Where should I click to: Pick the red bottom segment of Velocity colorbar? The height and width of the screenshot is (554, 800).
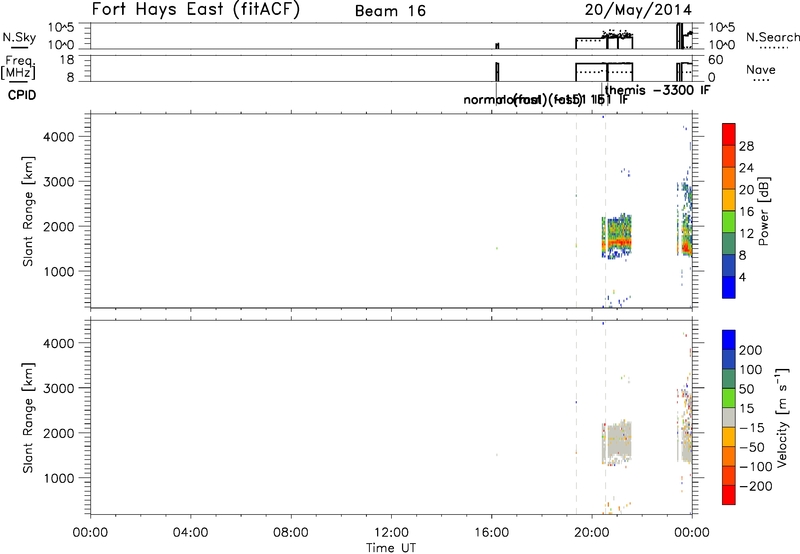729,495
